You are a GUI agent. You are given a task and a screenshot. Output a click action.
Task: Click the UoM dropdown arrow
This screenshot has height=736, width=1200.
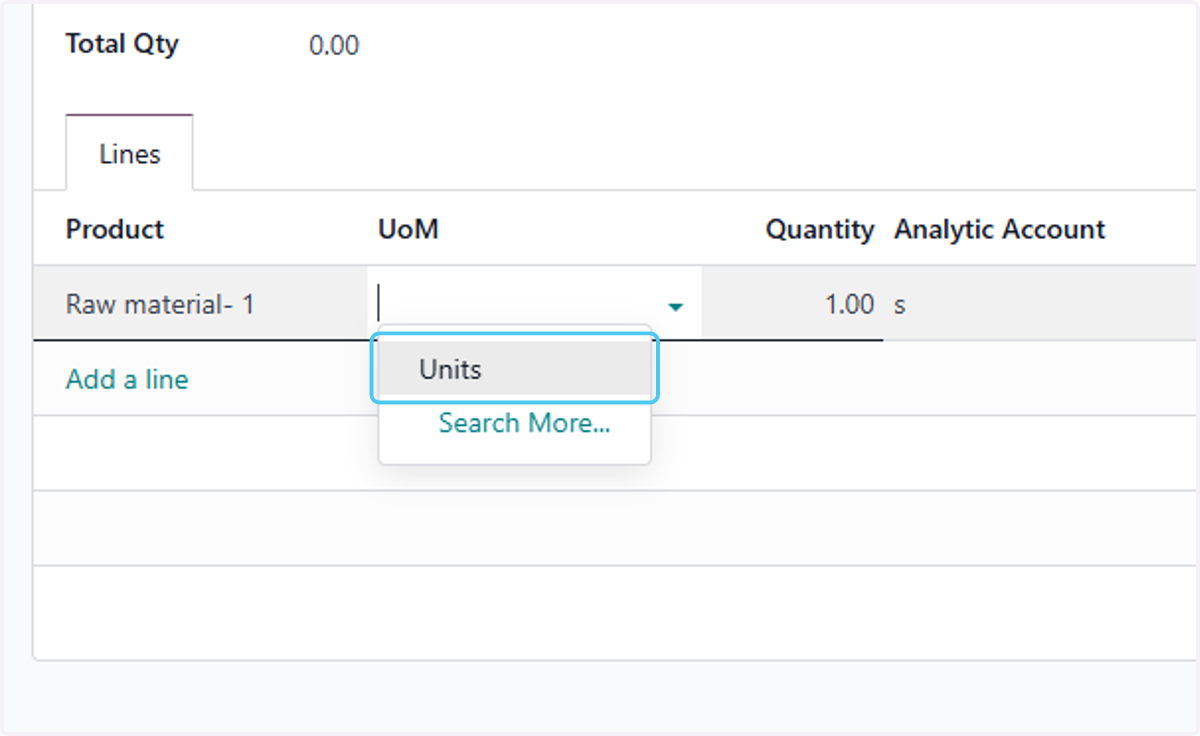pos(676,306)
